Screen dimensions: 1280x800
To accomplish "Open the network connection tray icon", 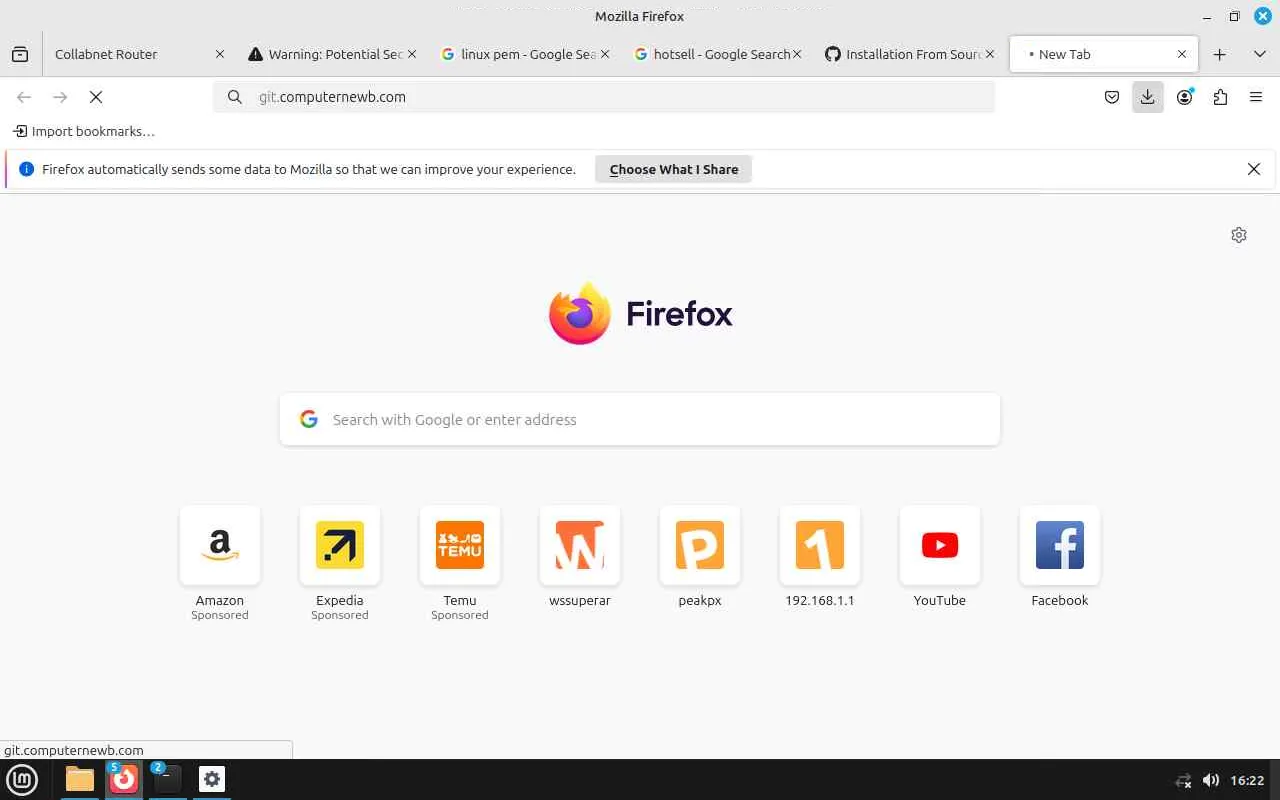I will [1183, 780].
